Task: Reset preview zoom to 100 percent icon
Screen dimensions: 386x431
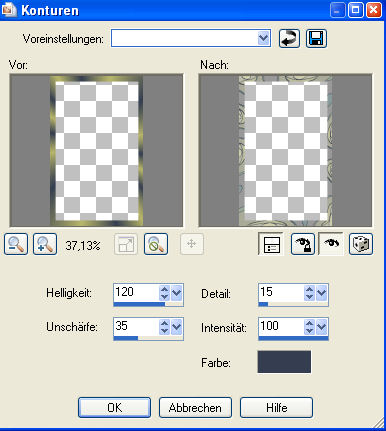Action: 156,244
